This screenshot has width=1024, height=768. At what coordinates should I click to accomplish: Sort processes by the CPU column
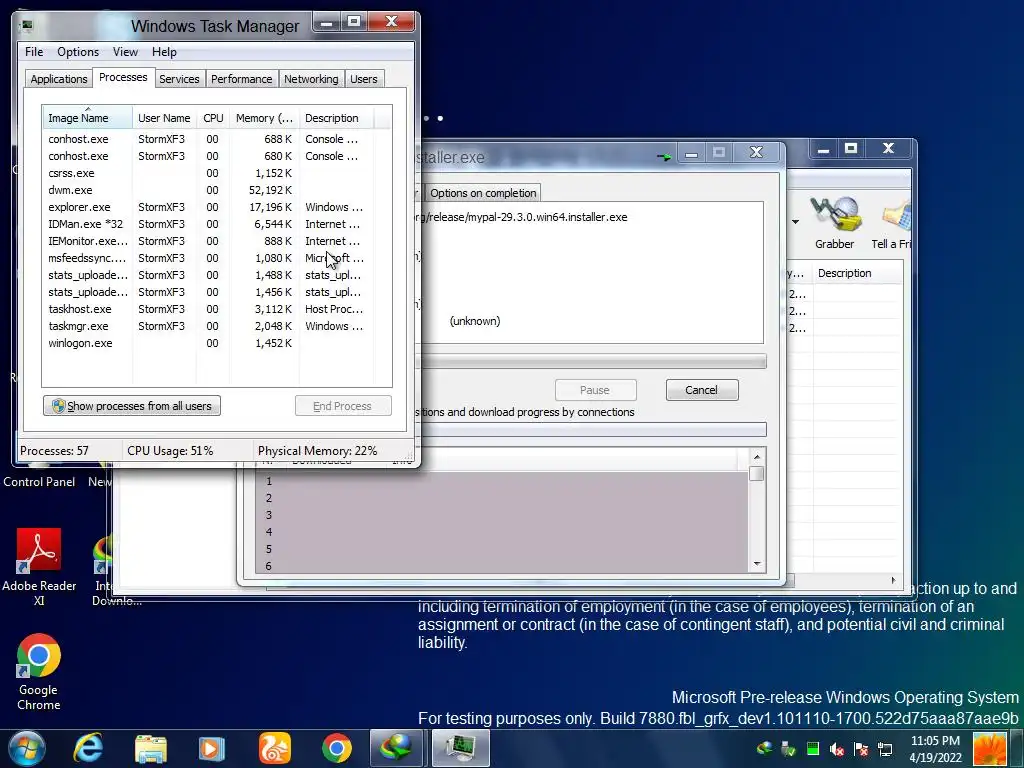click(213, 118)
